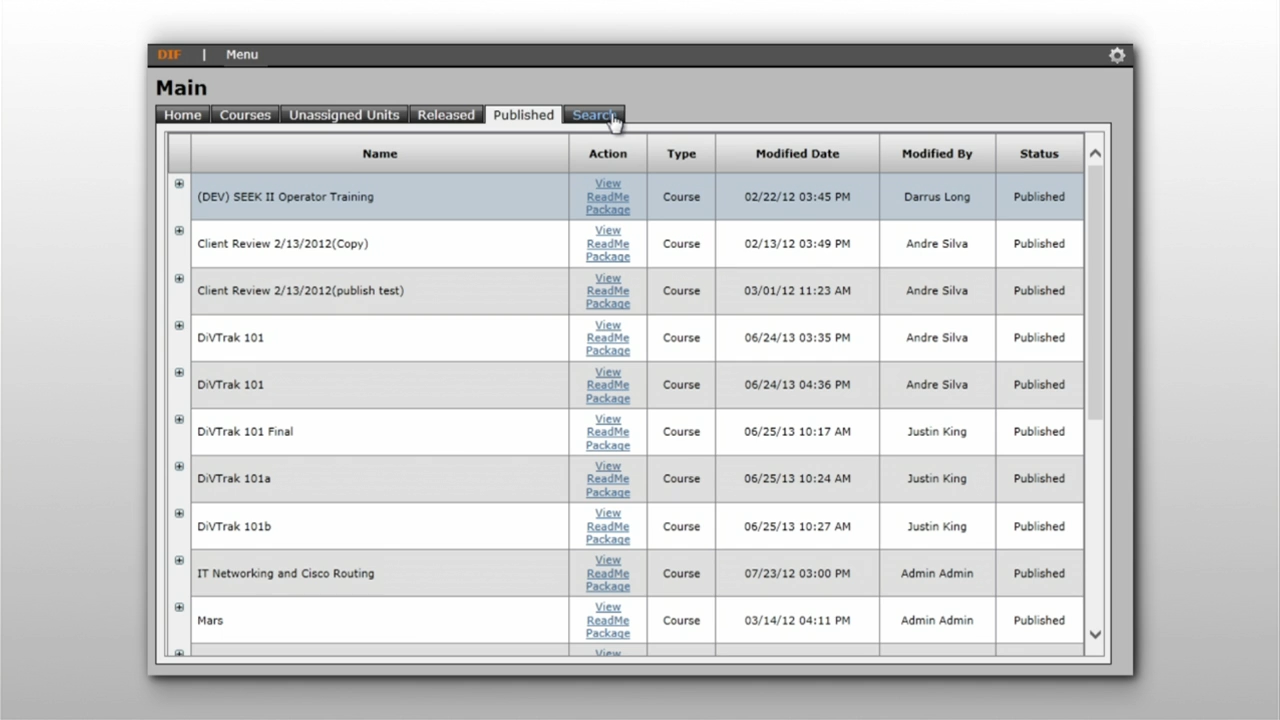The width and height of the screenshot is (1280, 720).
Task: Sort by the Type column header
Action: click(681, 154)
